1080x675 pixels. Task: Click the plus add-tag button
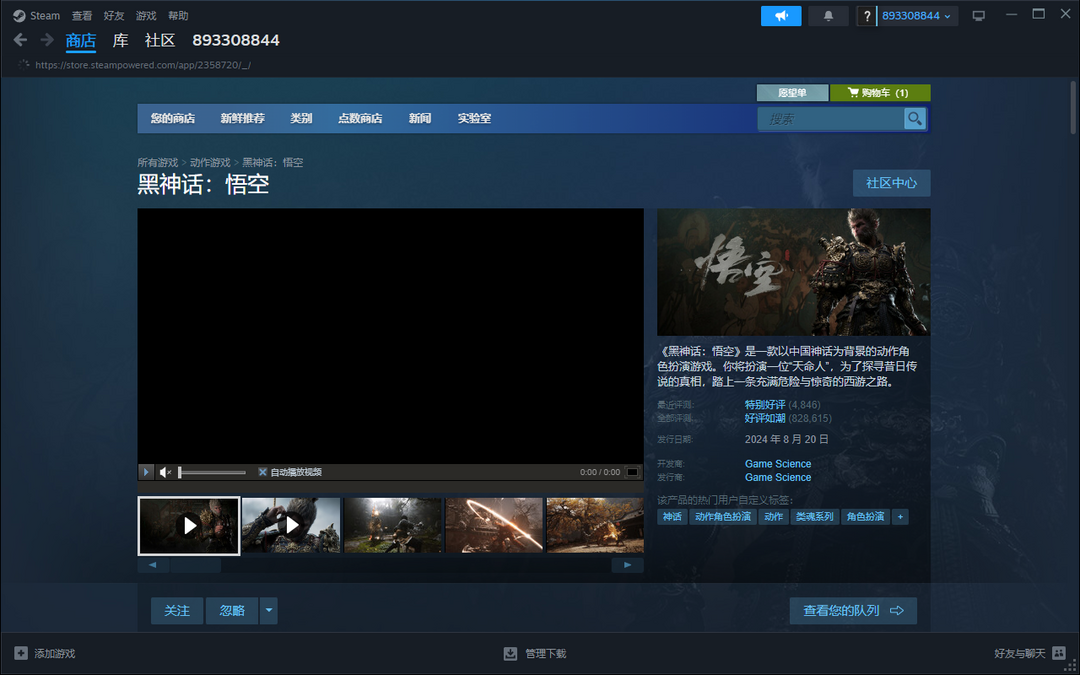[900, 517]
